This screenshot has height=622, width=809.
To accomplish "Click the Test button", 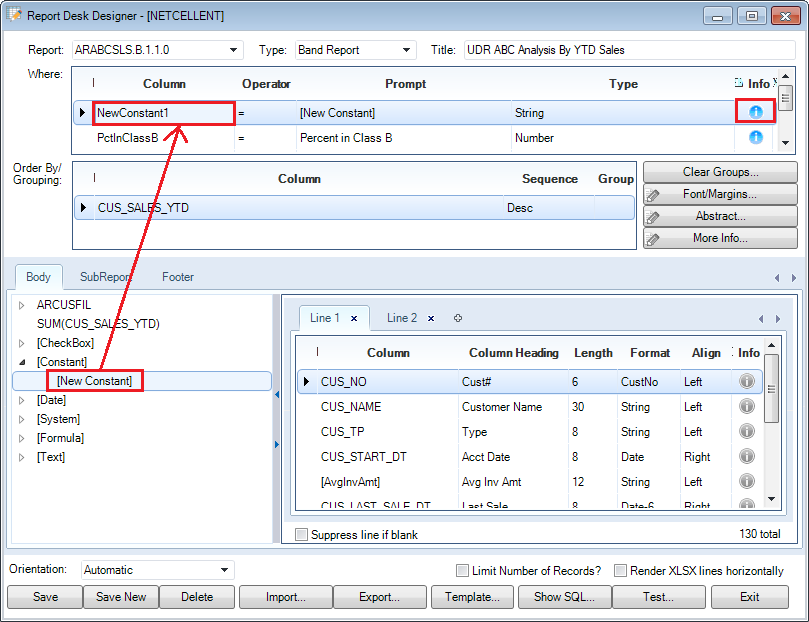I will click(658, 597).
